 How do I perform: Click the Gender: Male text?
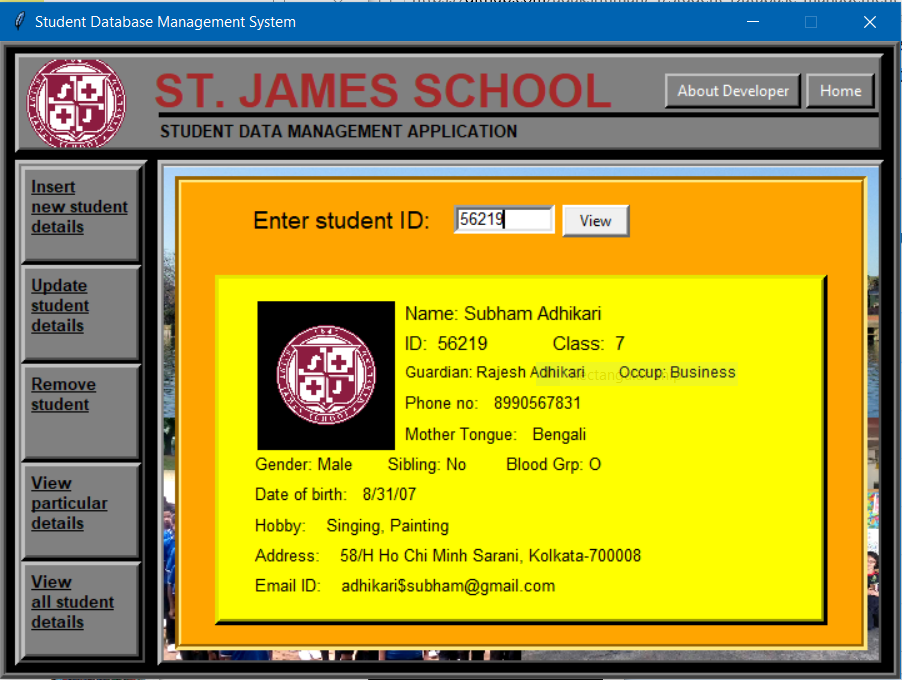tap(303, 464)
